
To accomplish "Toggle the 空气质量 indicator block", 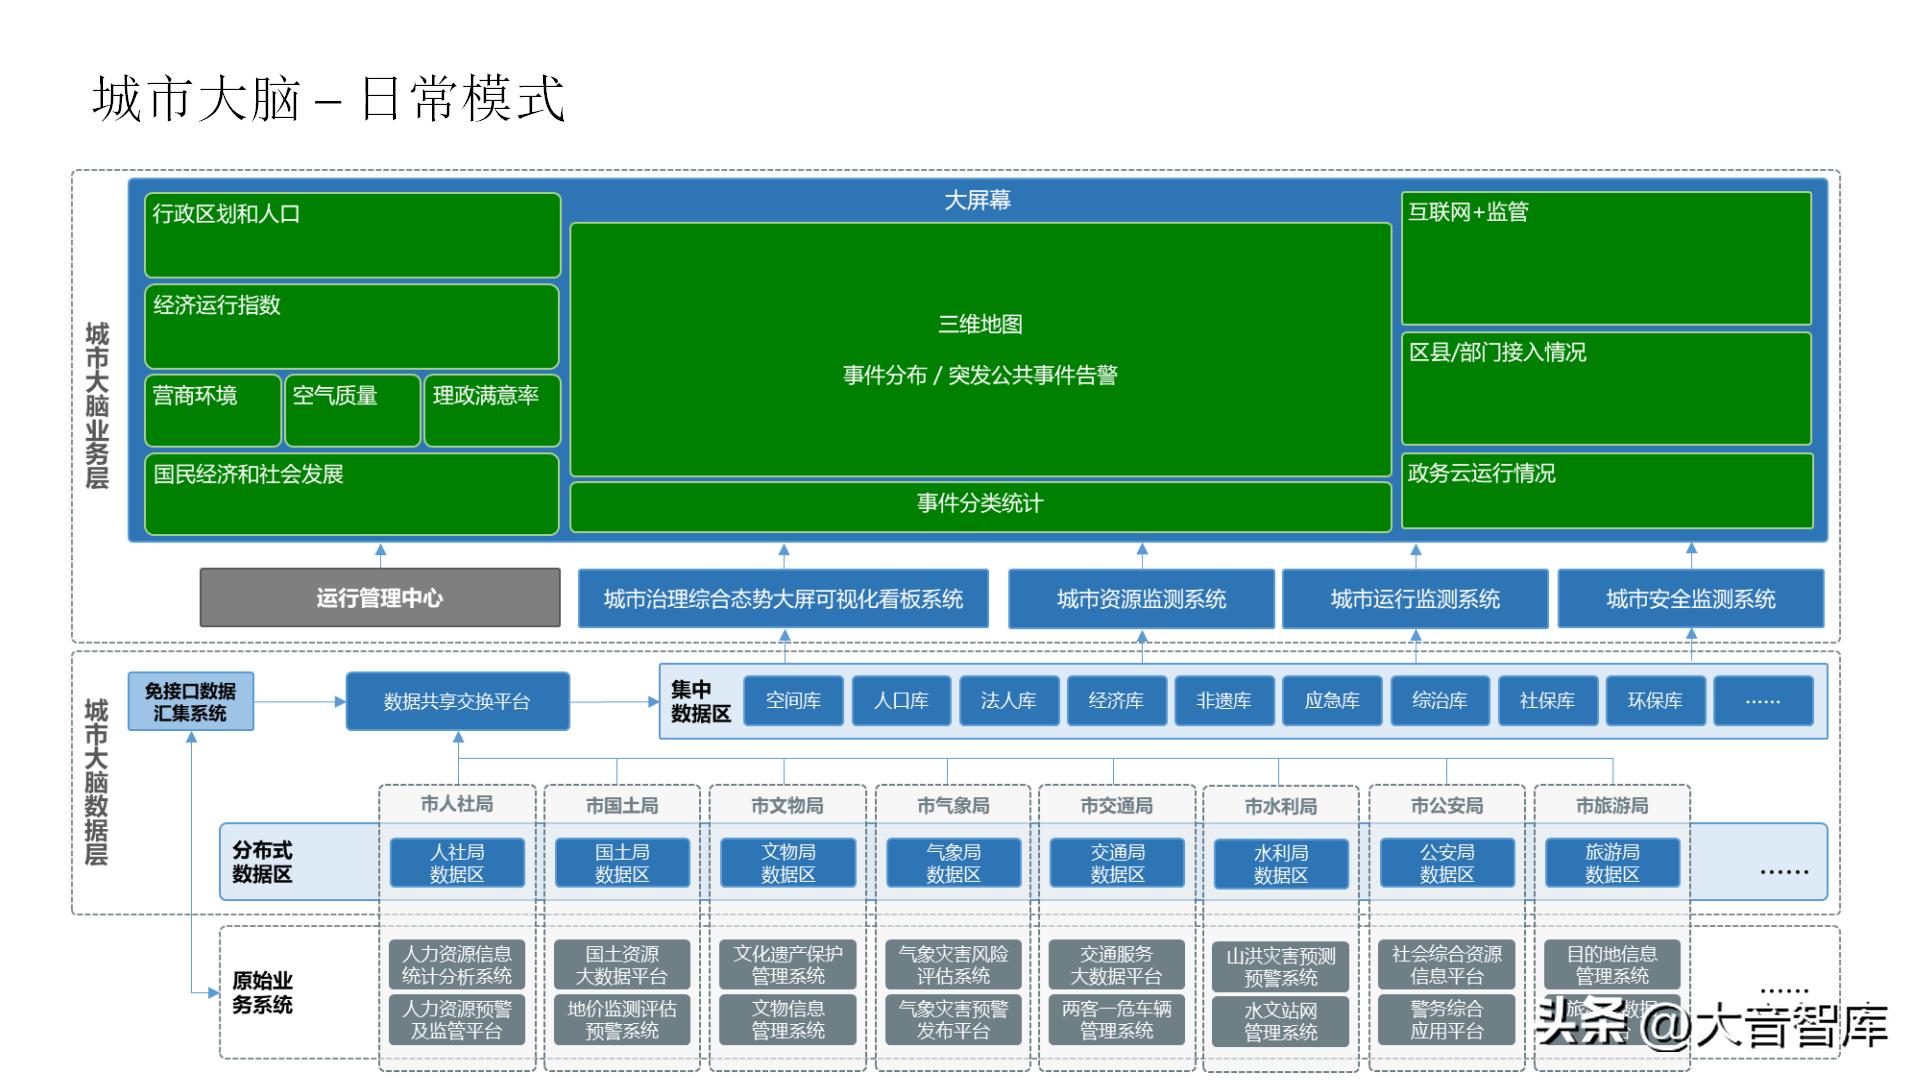I will pyautogui.click(x=352, y=410).
